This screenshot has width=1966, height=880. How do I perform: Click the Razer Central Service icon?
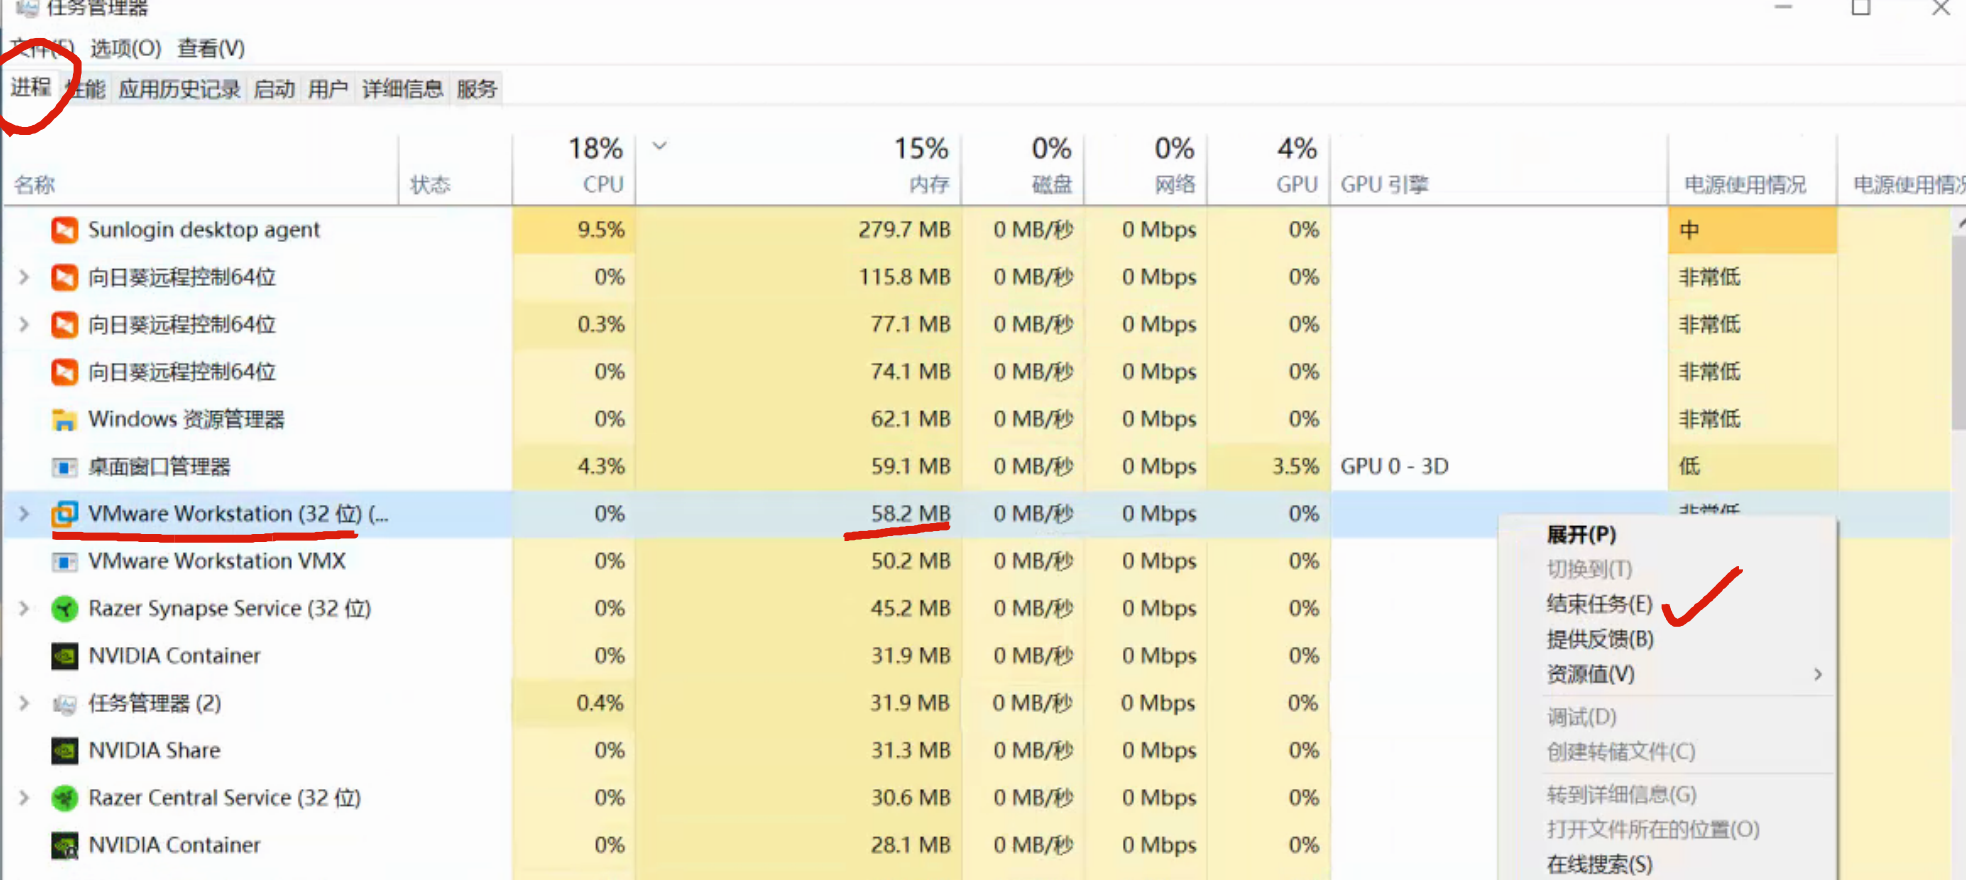click(x=64, y=798)
